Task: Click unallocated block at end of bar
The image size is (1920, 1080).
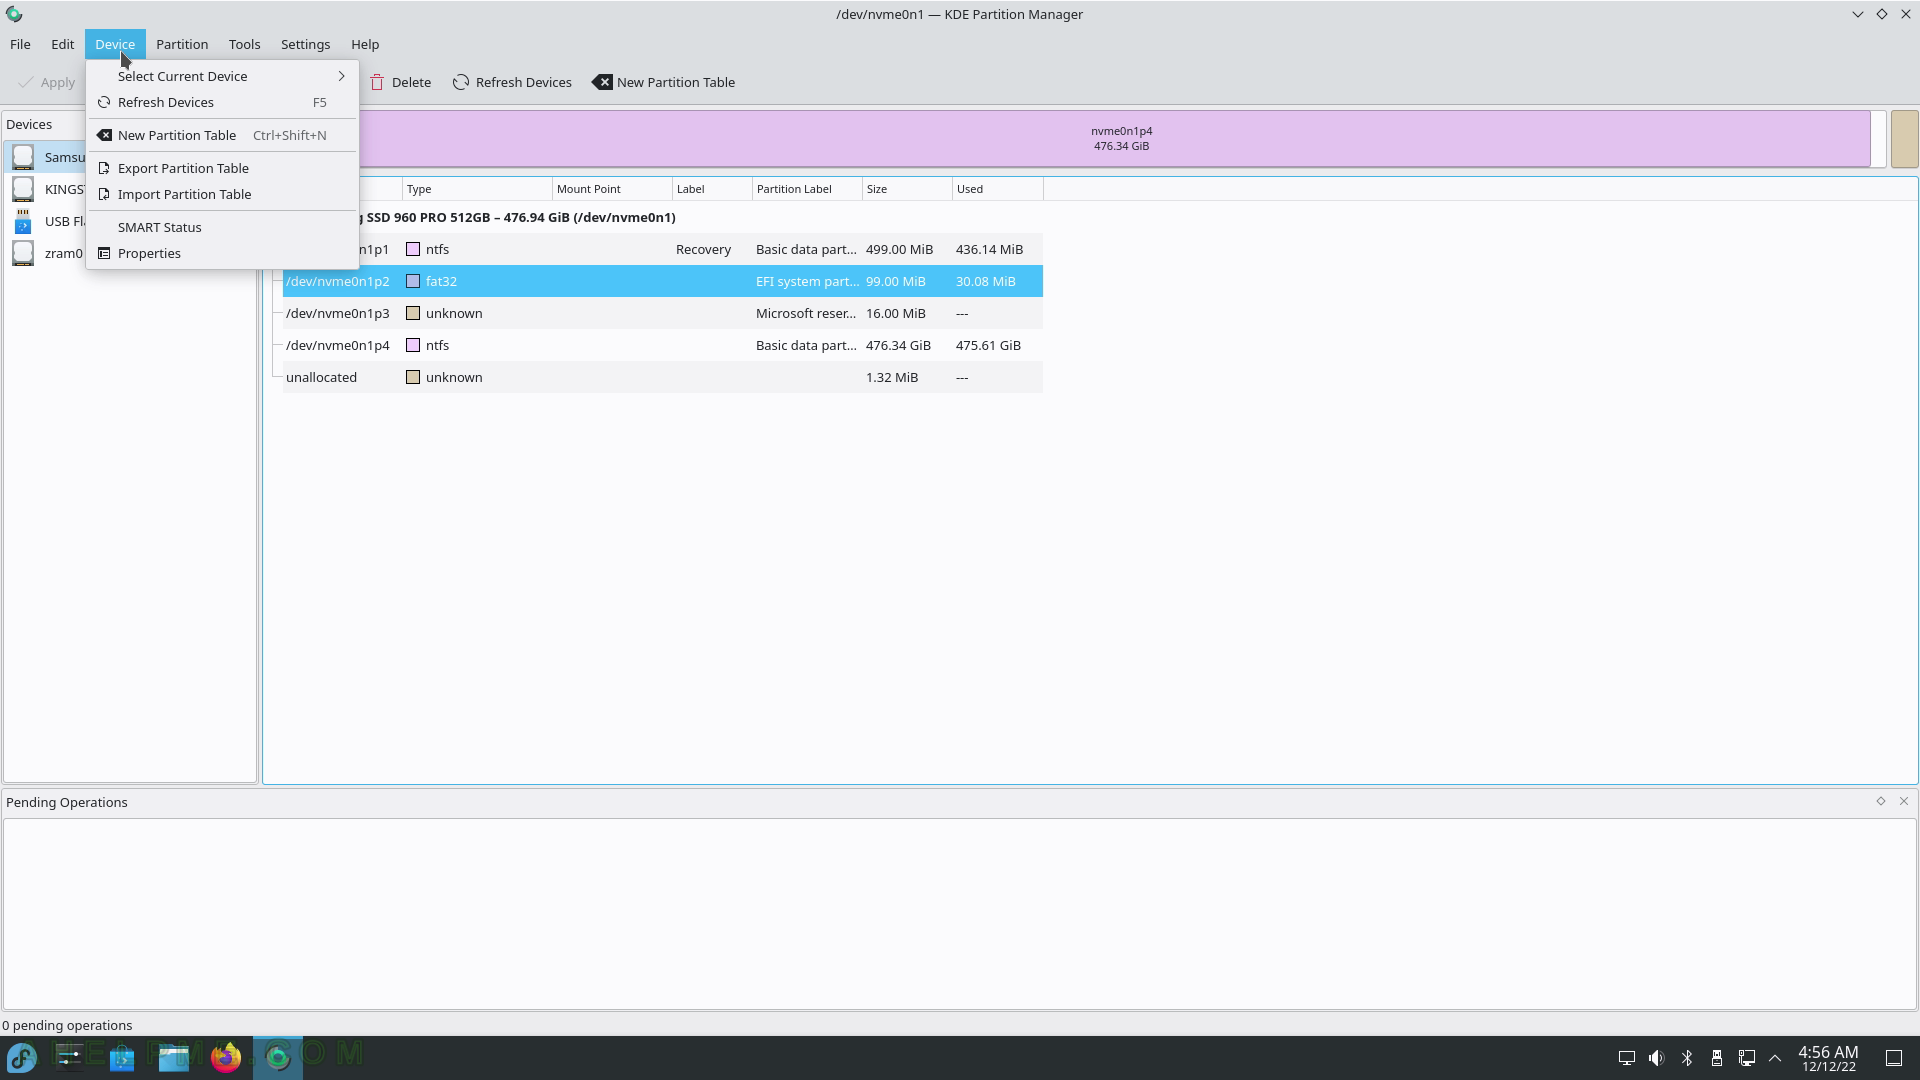Action: tap(1904, 138)
